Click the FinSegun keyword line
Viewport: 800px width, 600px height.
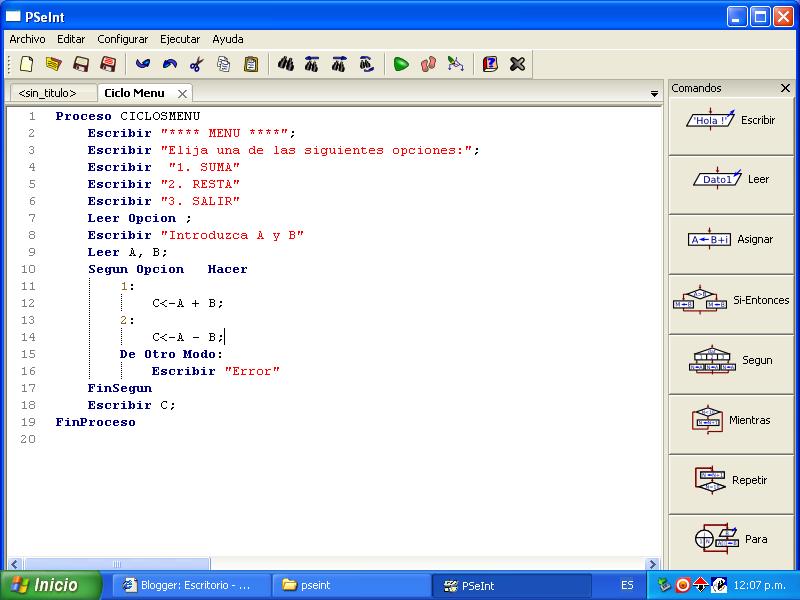tap(119, 388)
